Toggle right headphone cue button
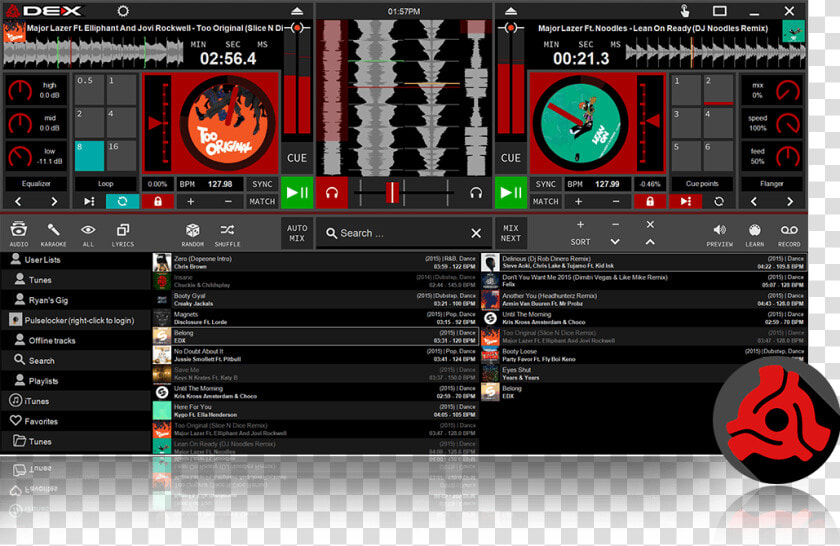Image resolution: width=840 pixels, height=546 pixels. [476, 193]
